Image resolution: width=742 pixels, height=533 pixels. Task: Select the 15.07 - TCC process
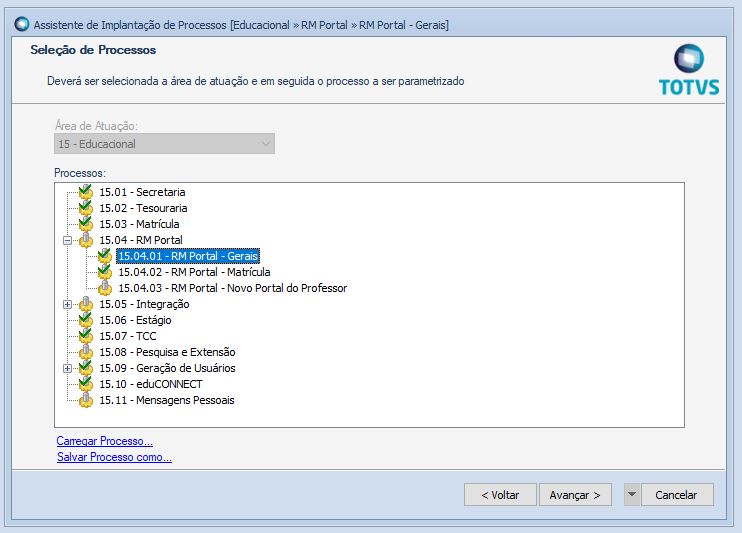point(127,336)
